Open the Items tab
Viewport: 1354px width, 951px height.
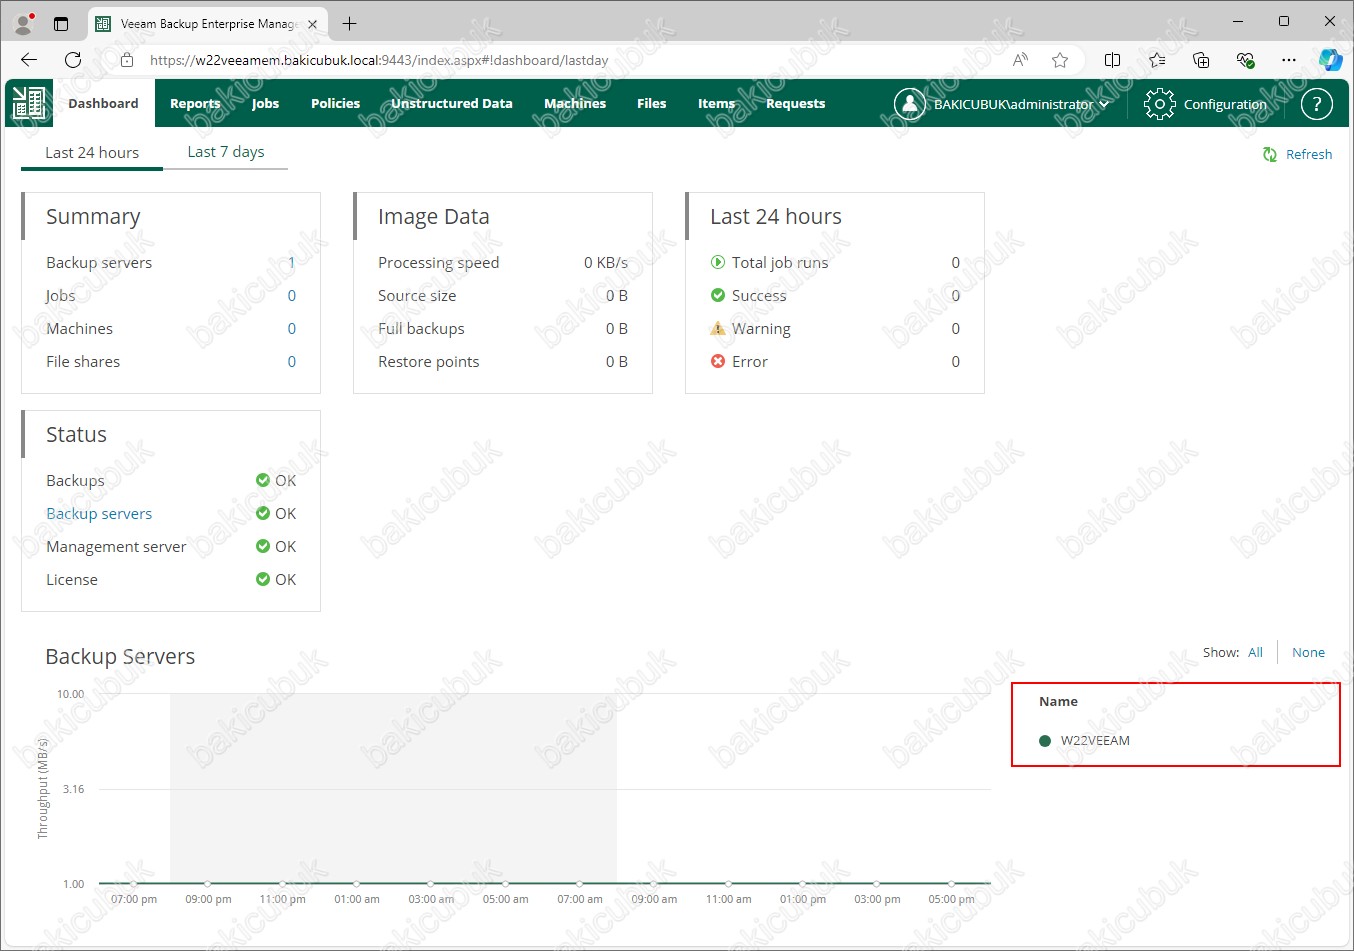pos(716,103)
